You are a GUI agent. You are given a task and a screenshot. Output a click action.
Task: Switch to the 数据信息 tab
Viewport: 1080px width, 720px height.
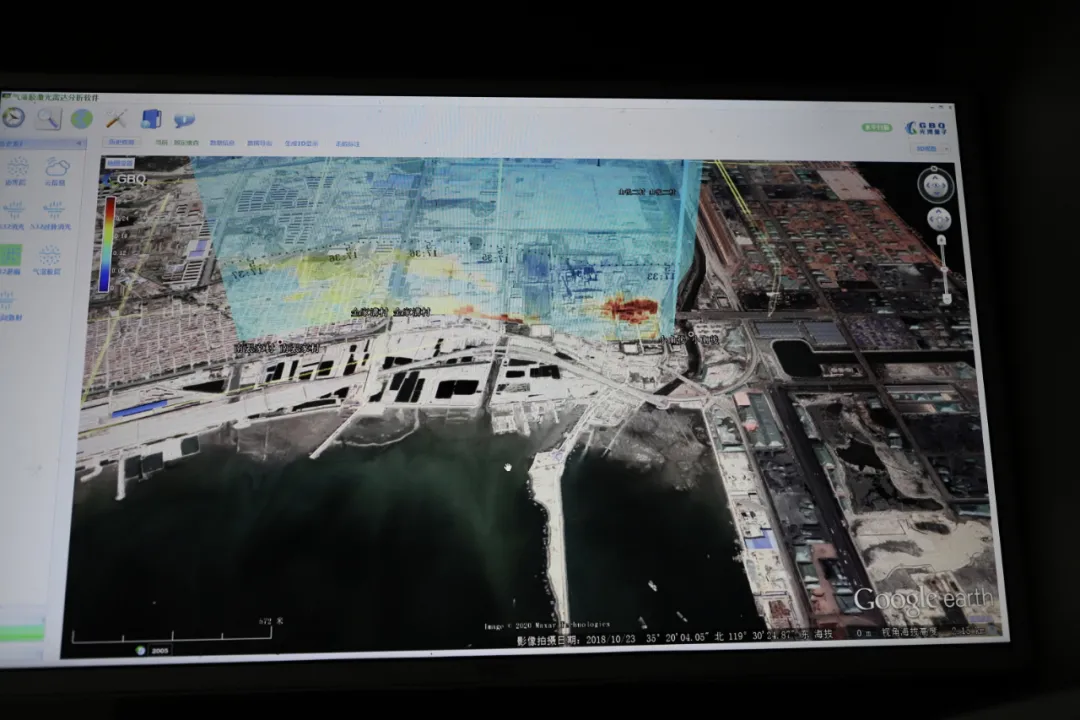point(222,143)
